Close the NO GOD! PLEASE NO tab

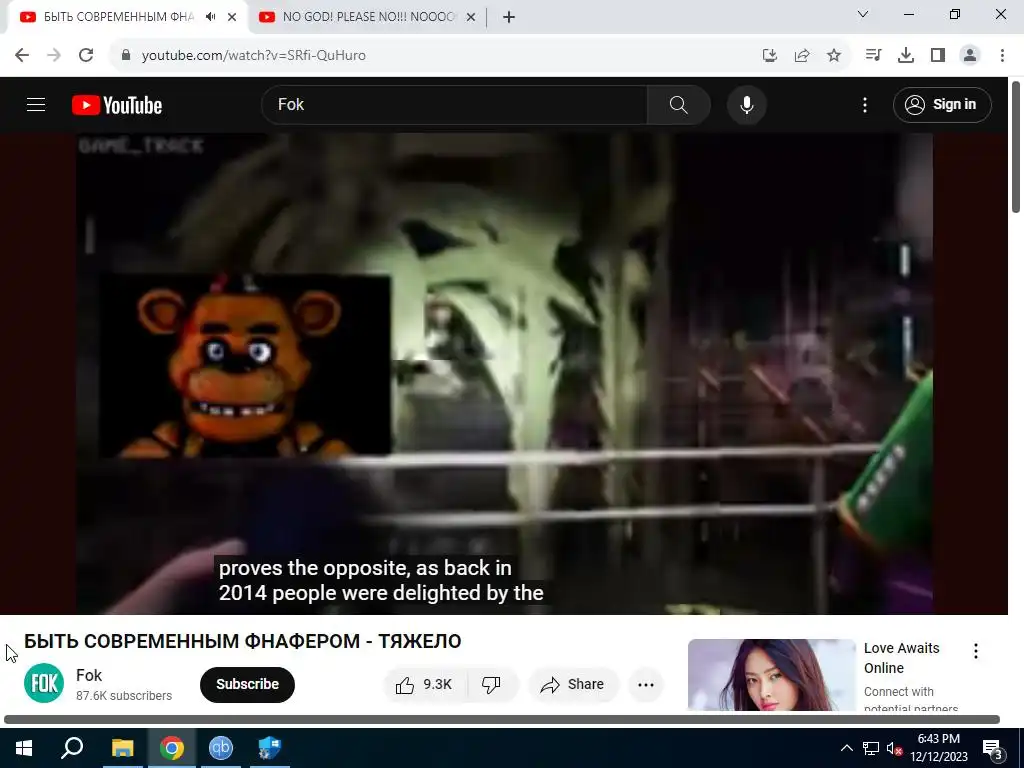coord(471,17)
